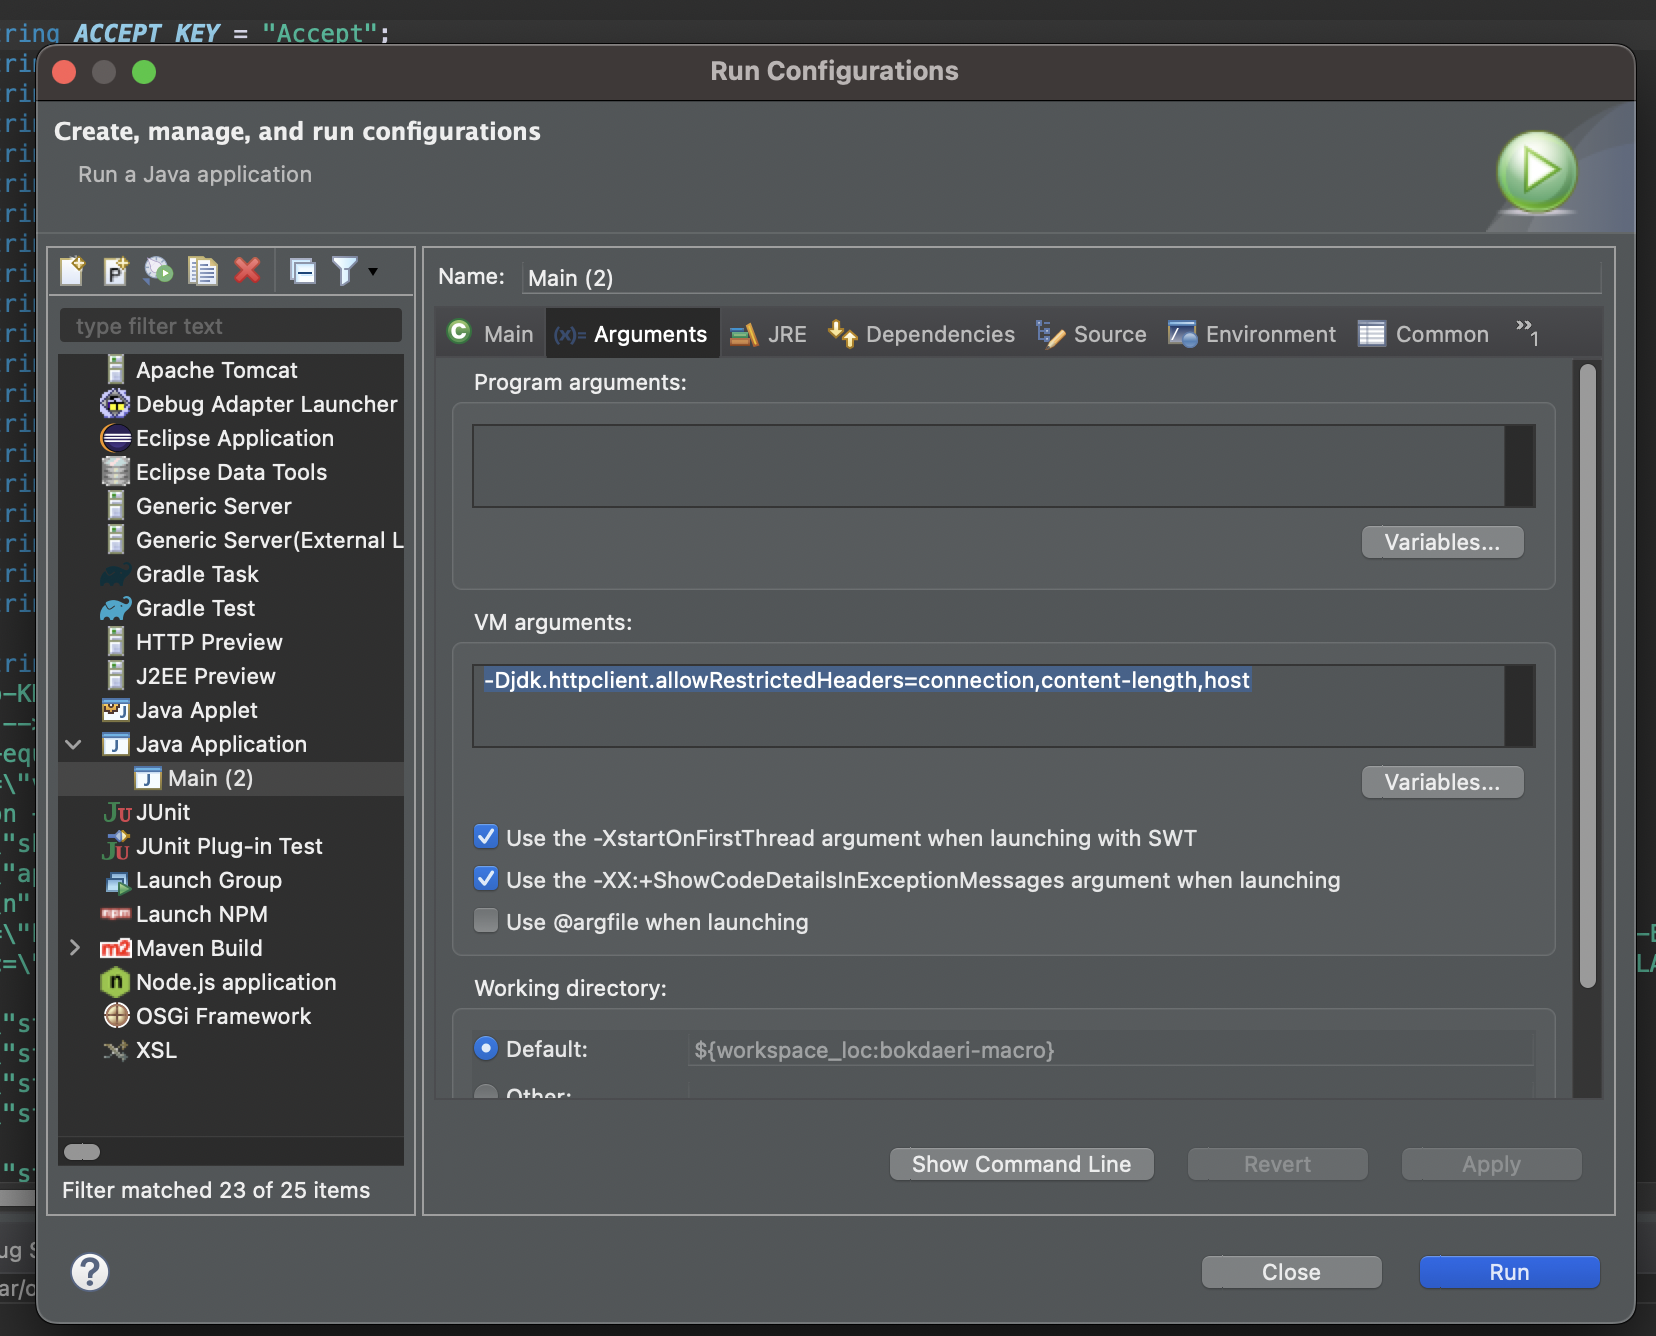Click the Debug Adapter Launcher icon
Image resolution: width=1656 pixels, height=1336 pixels.
click(x=116, y=404)
